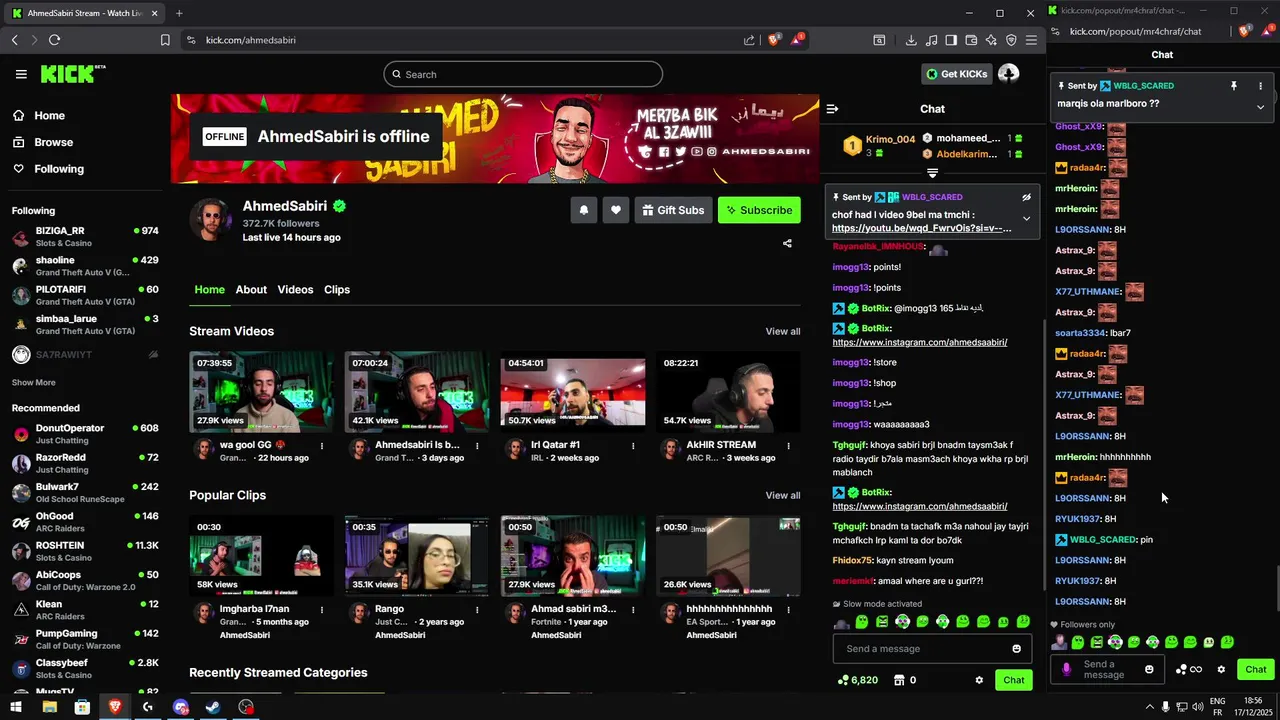
Task: Click View all for Stream Videos
Action: point(783,331)
